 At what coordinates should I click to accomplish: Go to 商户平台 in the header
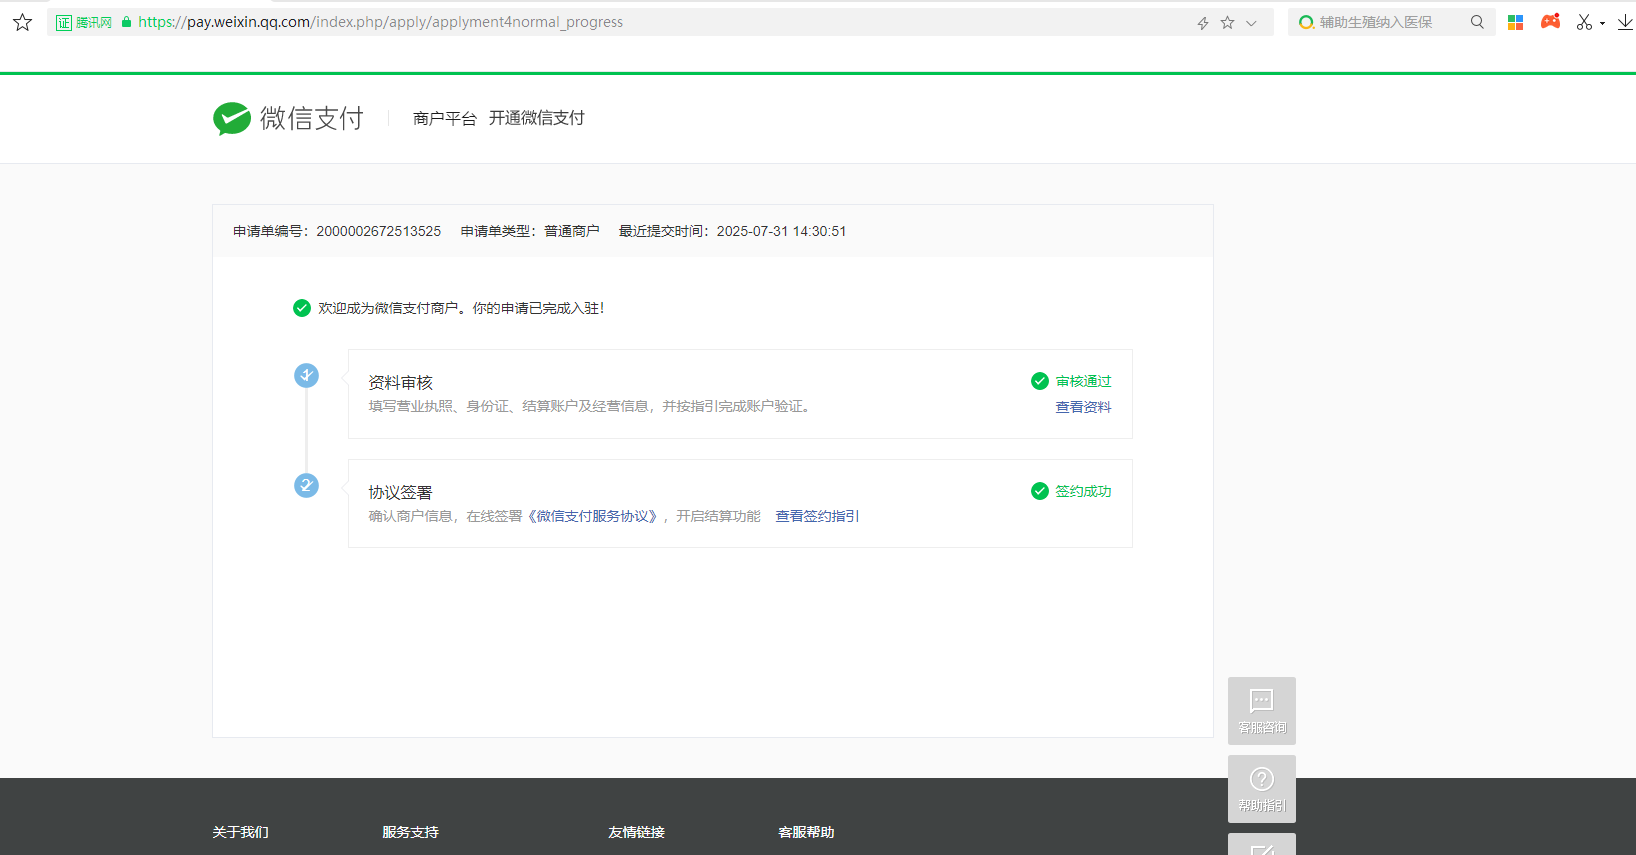(x=445, y=118)
